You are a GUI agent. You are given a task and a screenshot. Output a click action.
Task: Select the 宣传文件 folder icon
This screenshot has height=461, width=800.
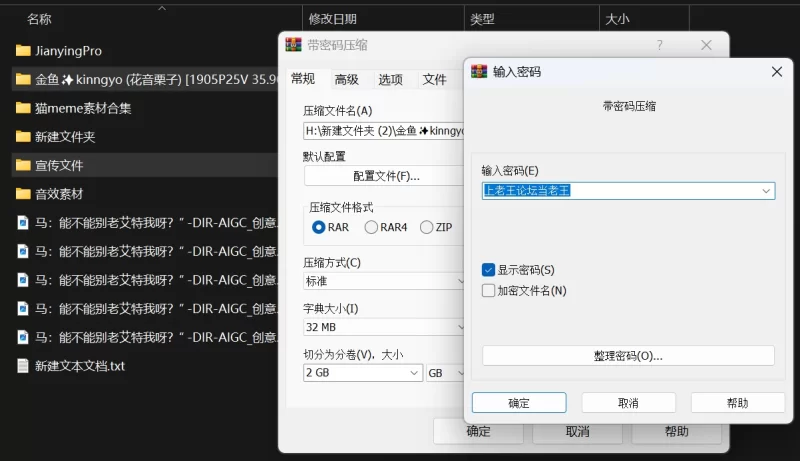(23, 165)
